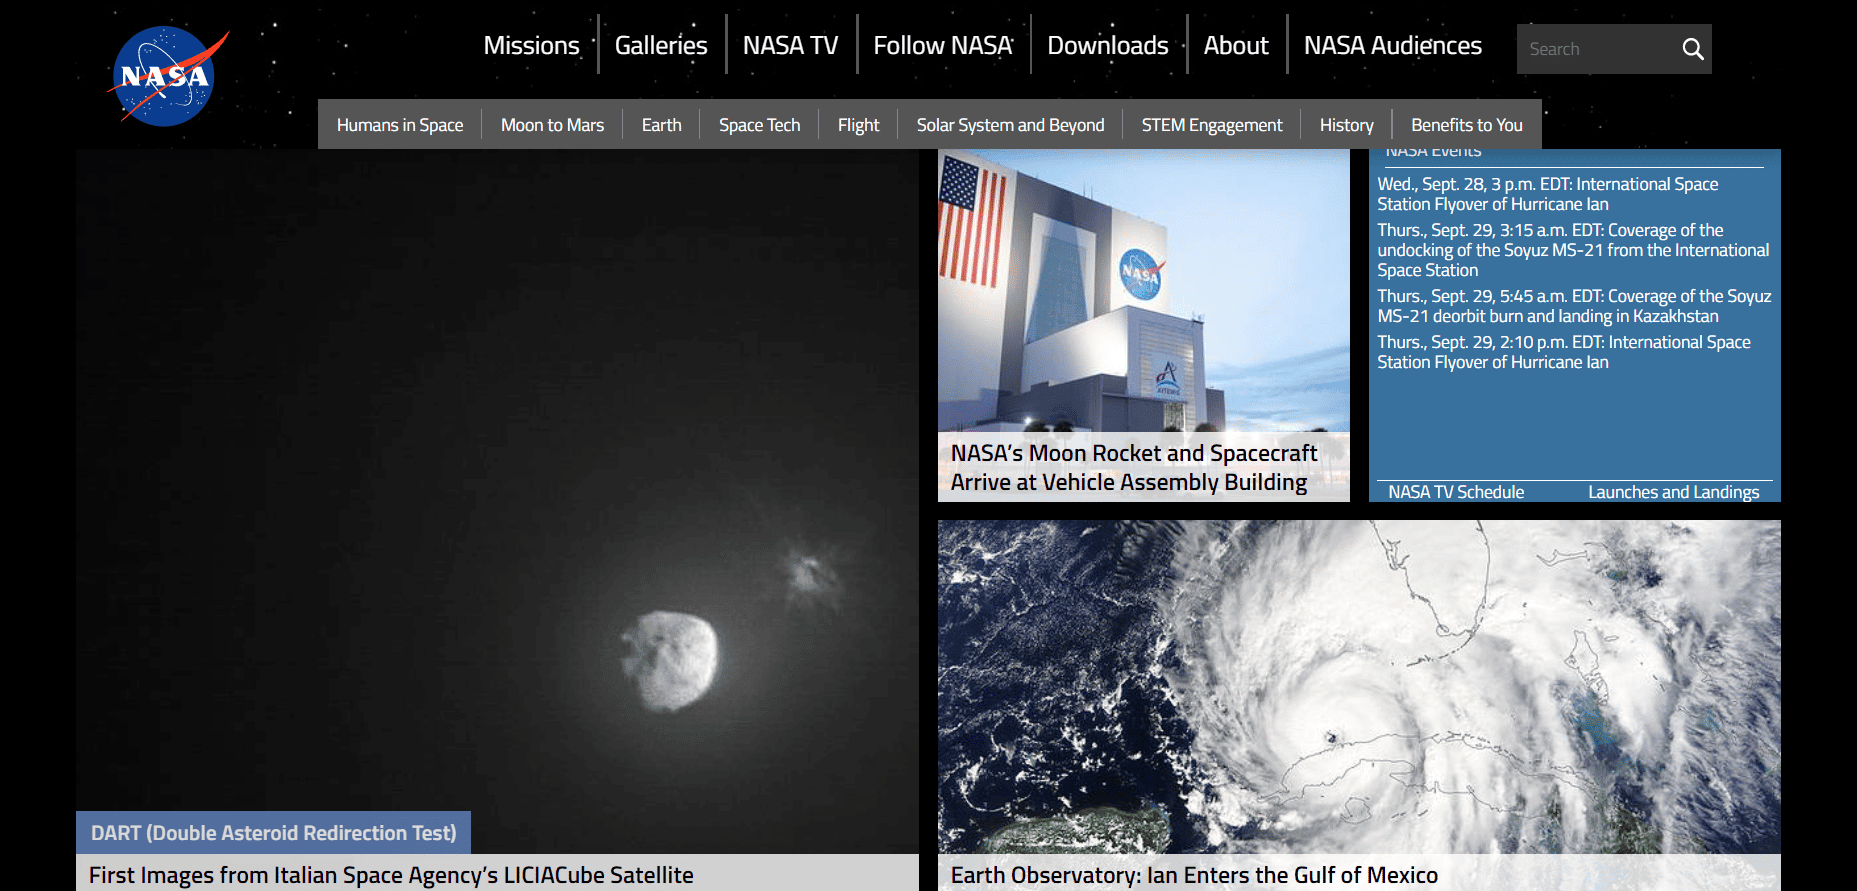Open Soyuz MS-21 deorbit burn landing event
Image resolution: width=1857 pixels, height=891 pixels.
[1573, 306]
